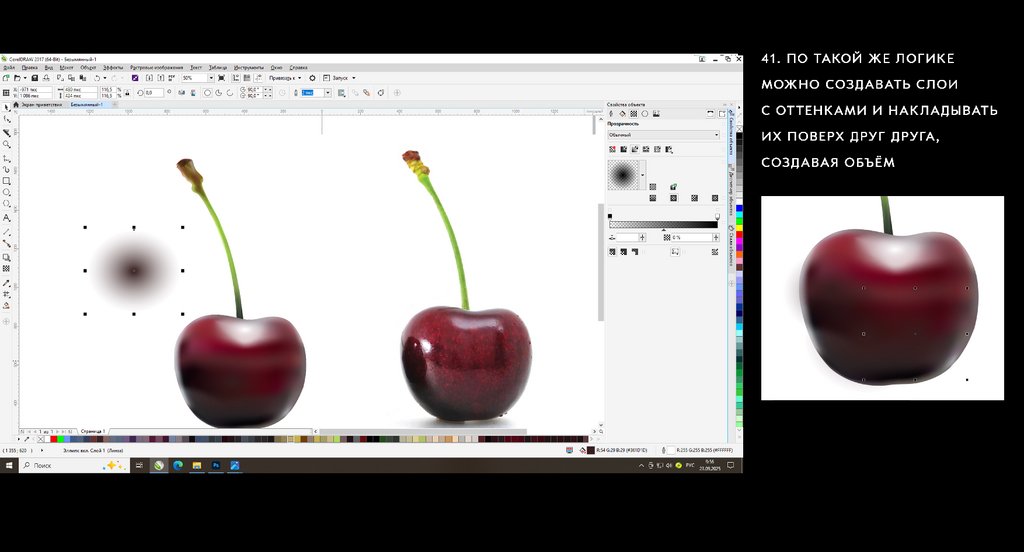Open the Effects menu

113,67
